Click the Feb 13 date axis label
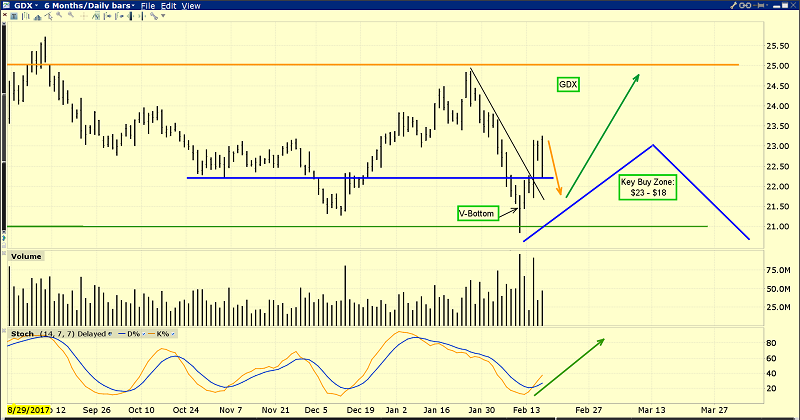Viewport: 800px width, 420px height. pyautogui.click(x=527, y=410)
